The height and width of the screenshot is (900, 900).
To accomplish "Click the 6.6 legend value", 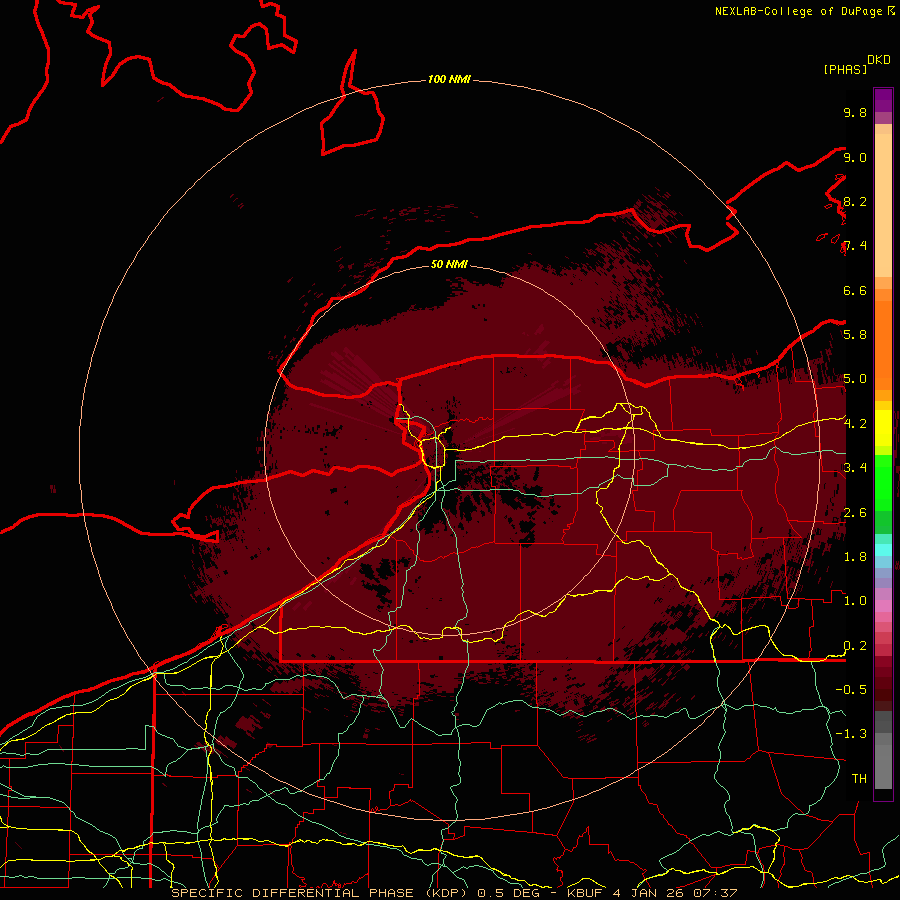I will [855, 290].
